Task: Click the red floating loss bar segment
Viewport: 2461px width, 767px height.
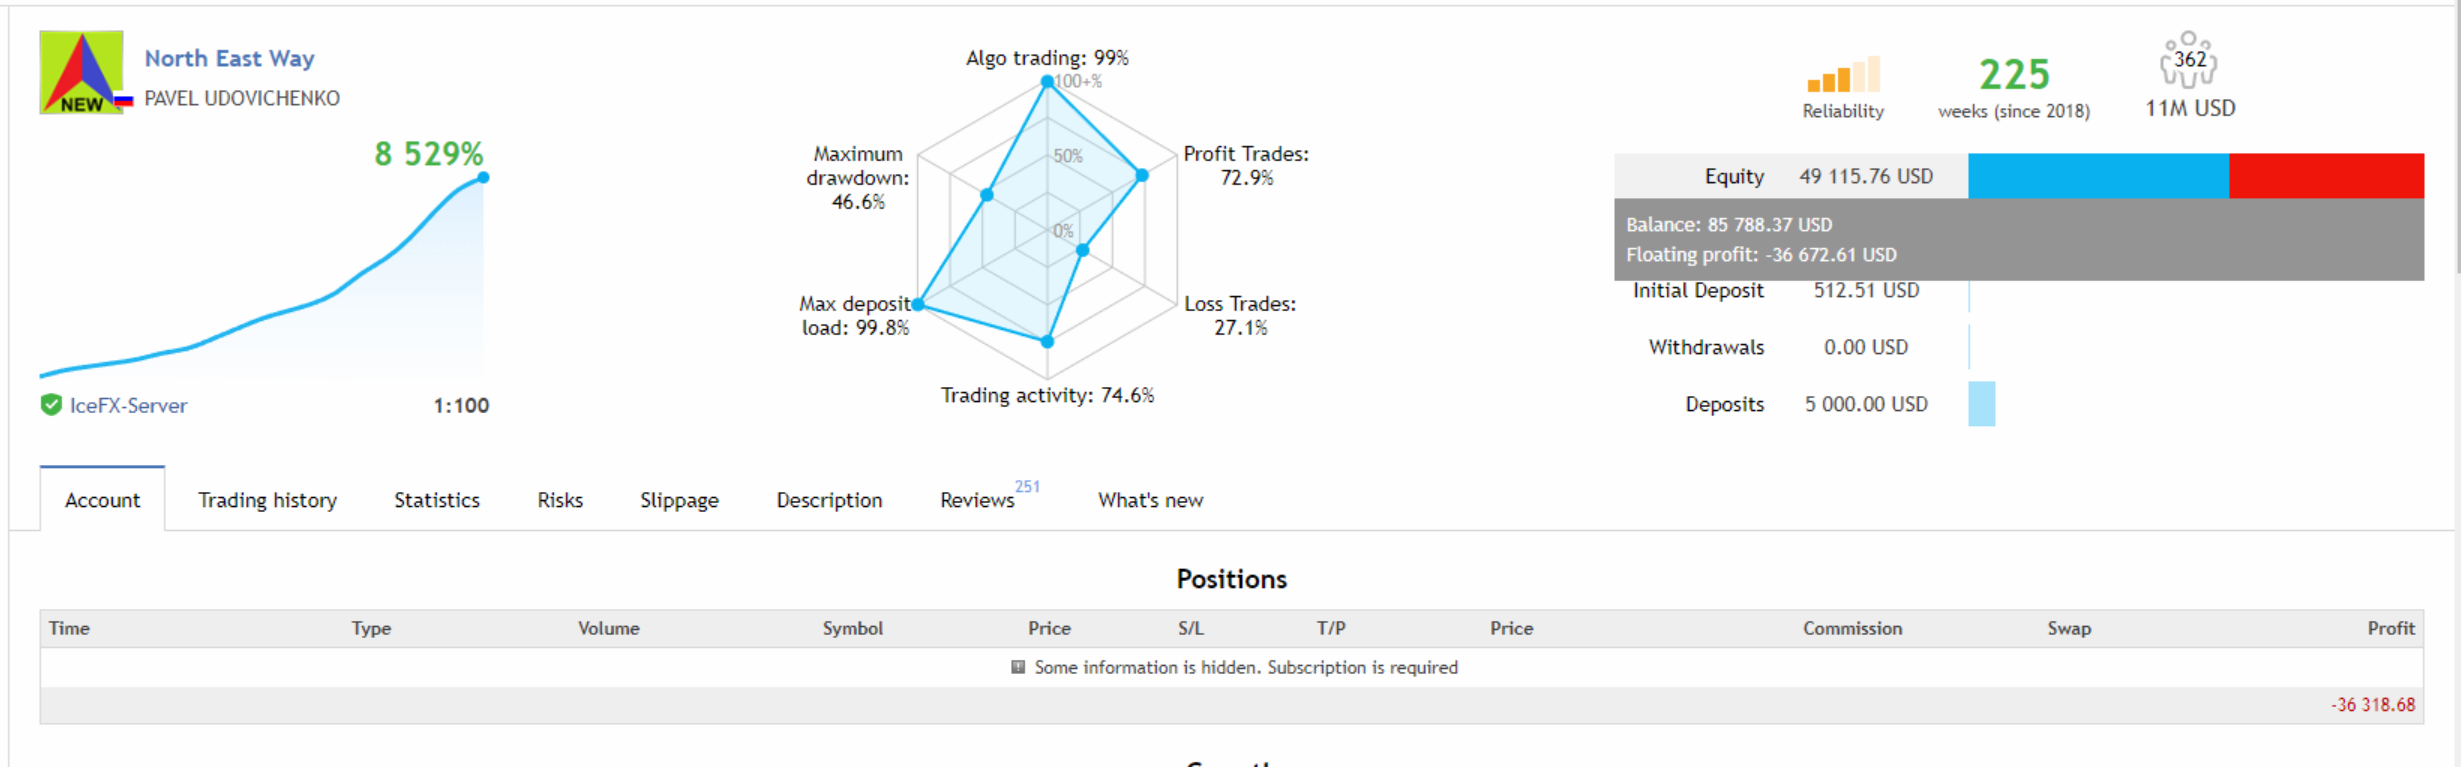Action: pyautogui.click(x=2326, y=176)
